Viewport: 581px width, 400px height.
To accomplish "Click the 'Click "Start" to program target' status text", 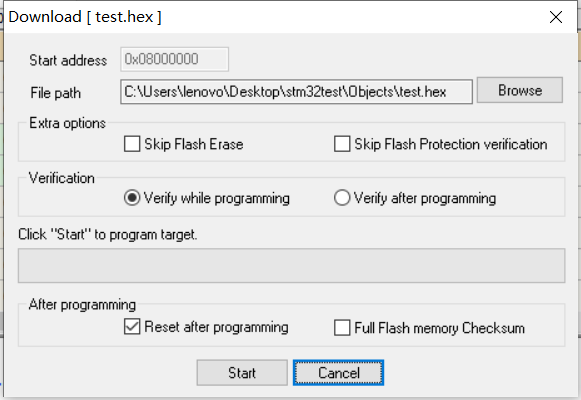I will click(x=107, y=234).
